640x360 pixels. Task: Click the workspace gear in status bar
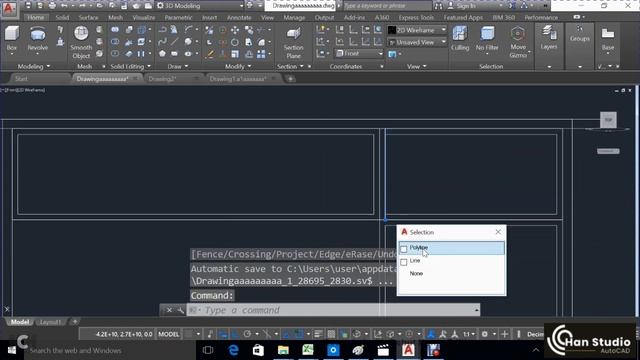[484, 334]
